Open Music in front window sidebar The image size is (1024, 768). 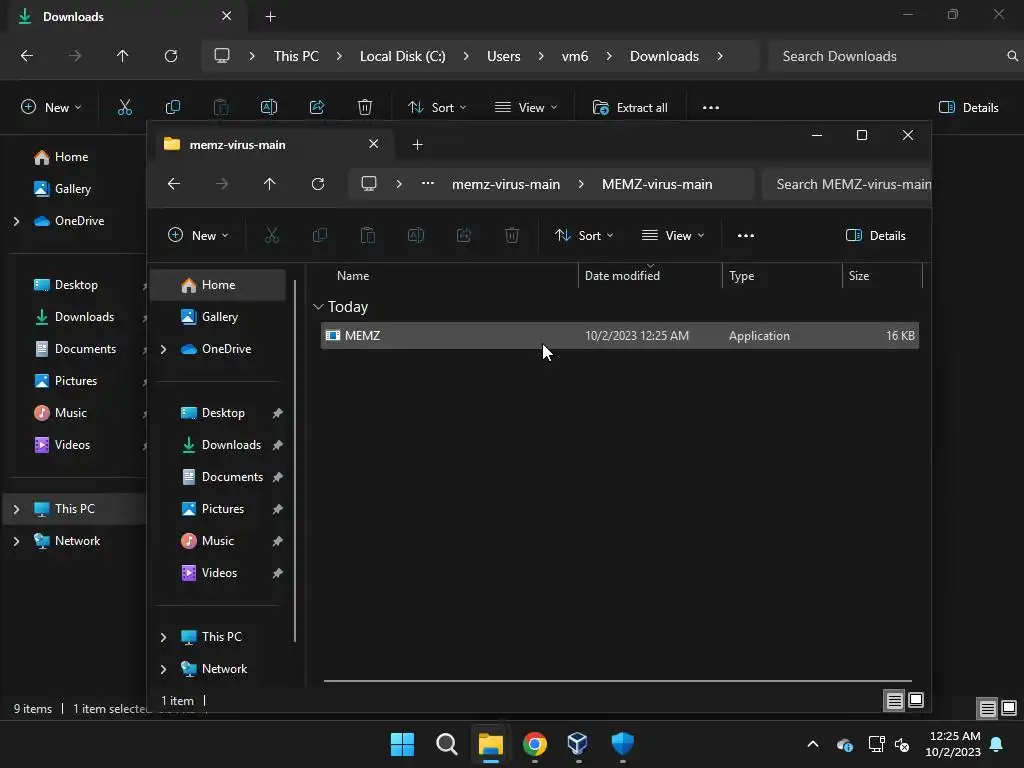click(217, 541)
